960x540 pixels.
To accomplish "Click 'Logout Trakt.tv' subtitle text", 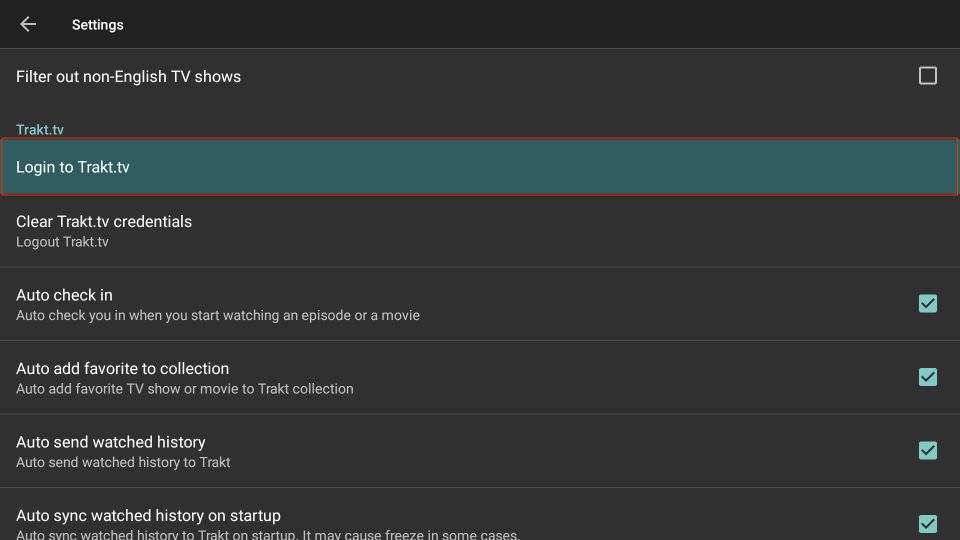I will click(x=62, y=242).
